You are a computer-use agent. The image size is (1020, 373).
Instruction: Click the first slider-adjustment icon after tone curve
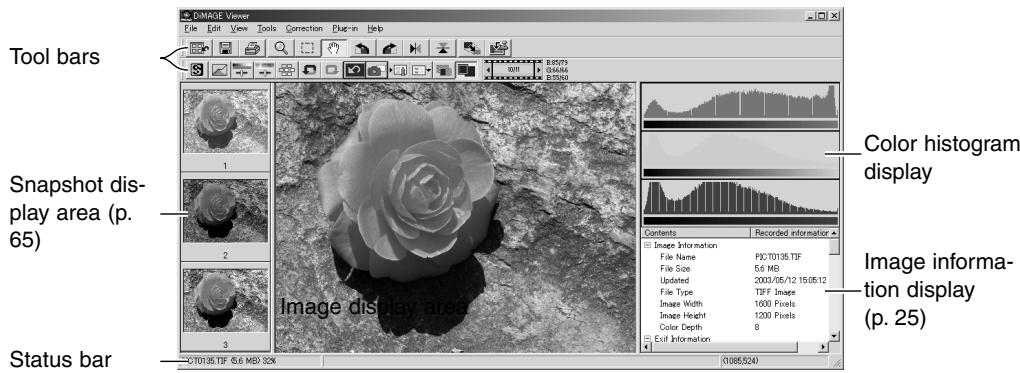[241, 70]
